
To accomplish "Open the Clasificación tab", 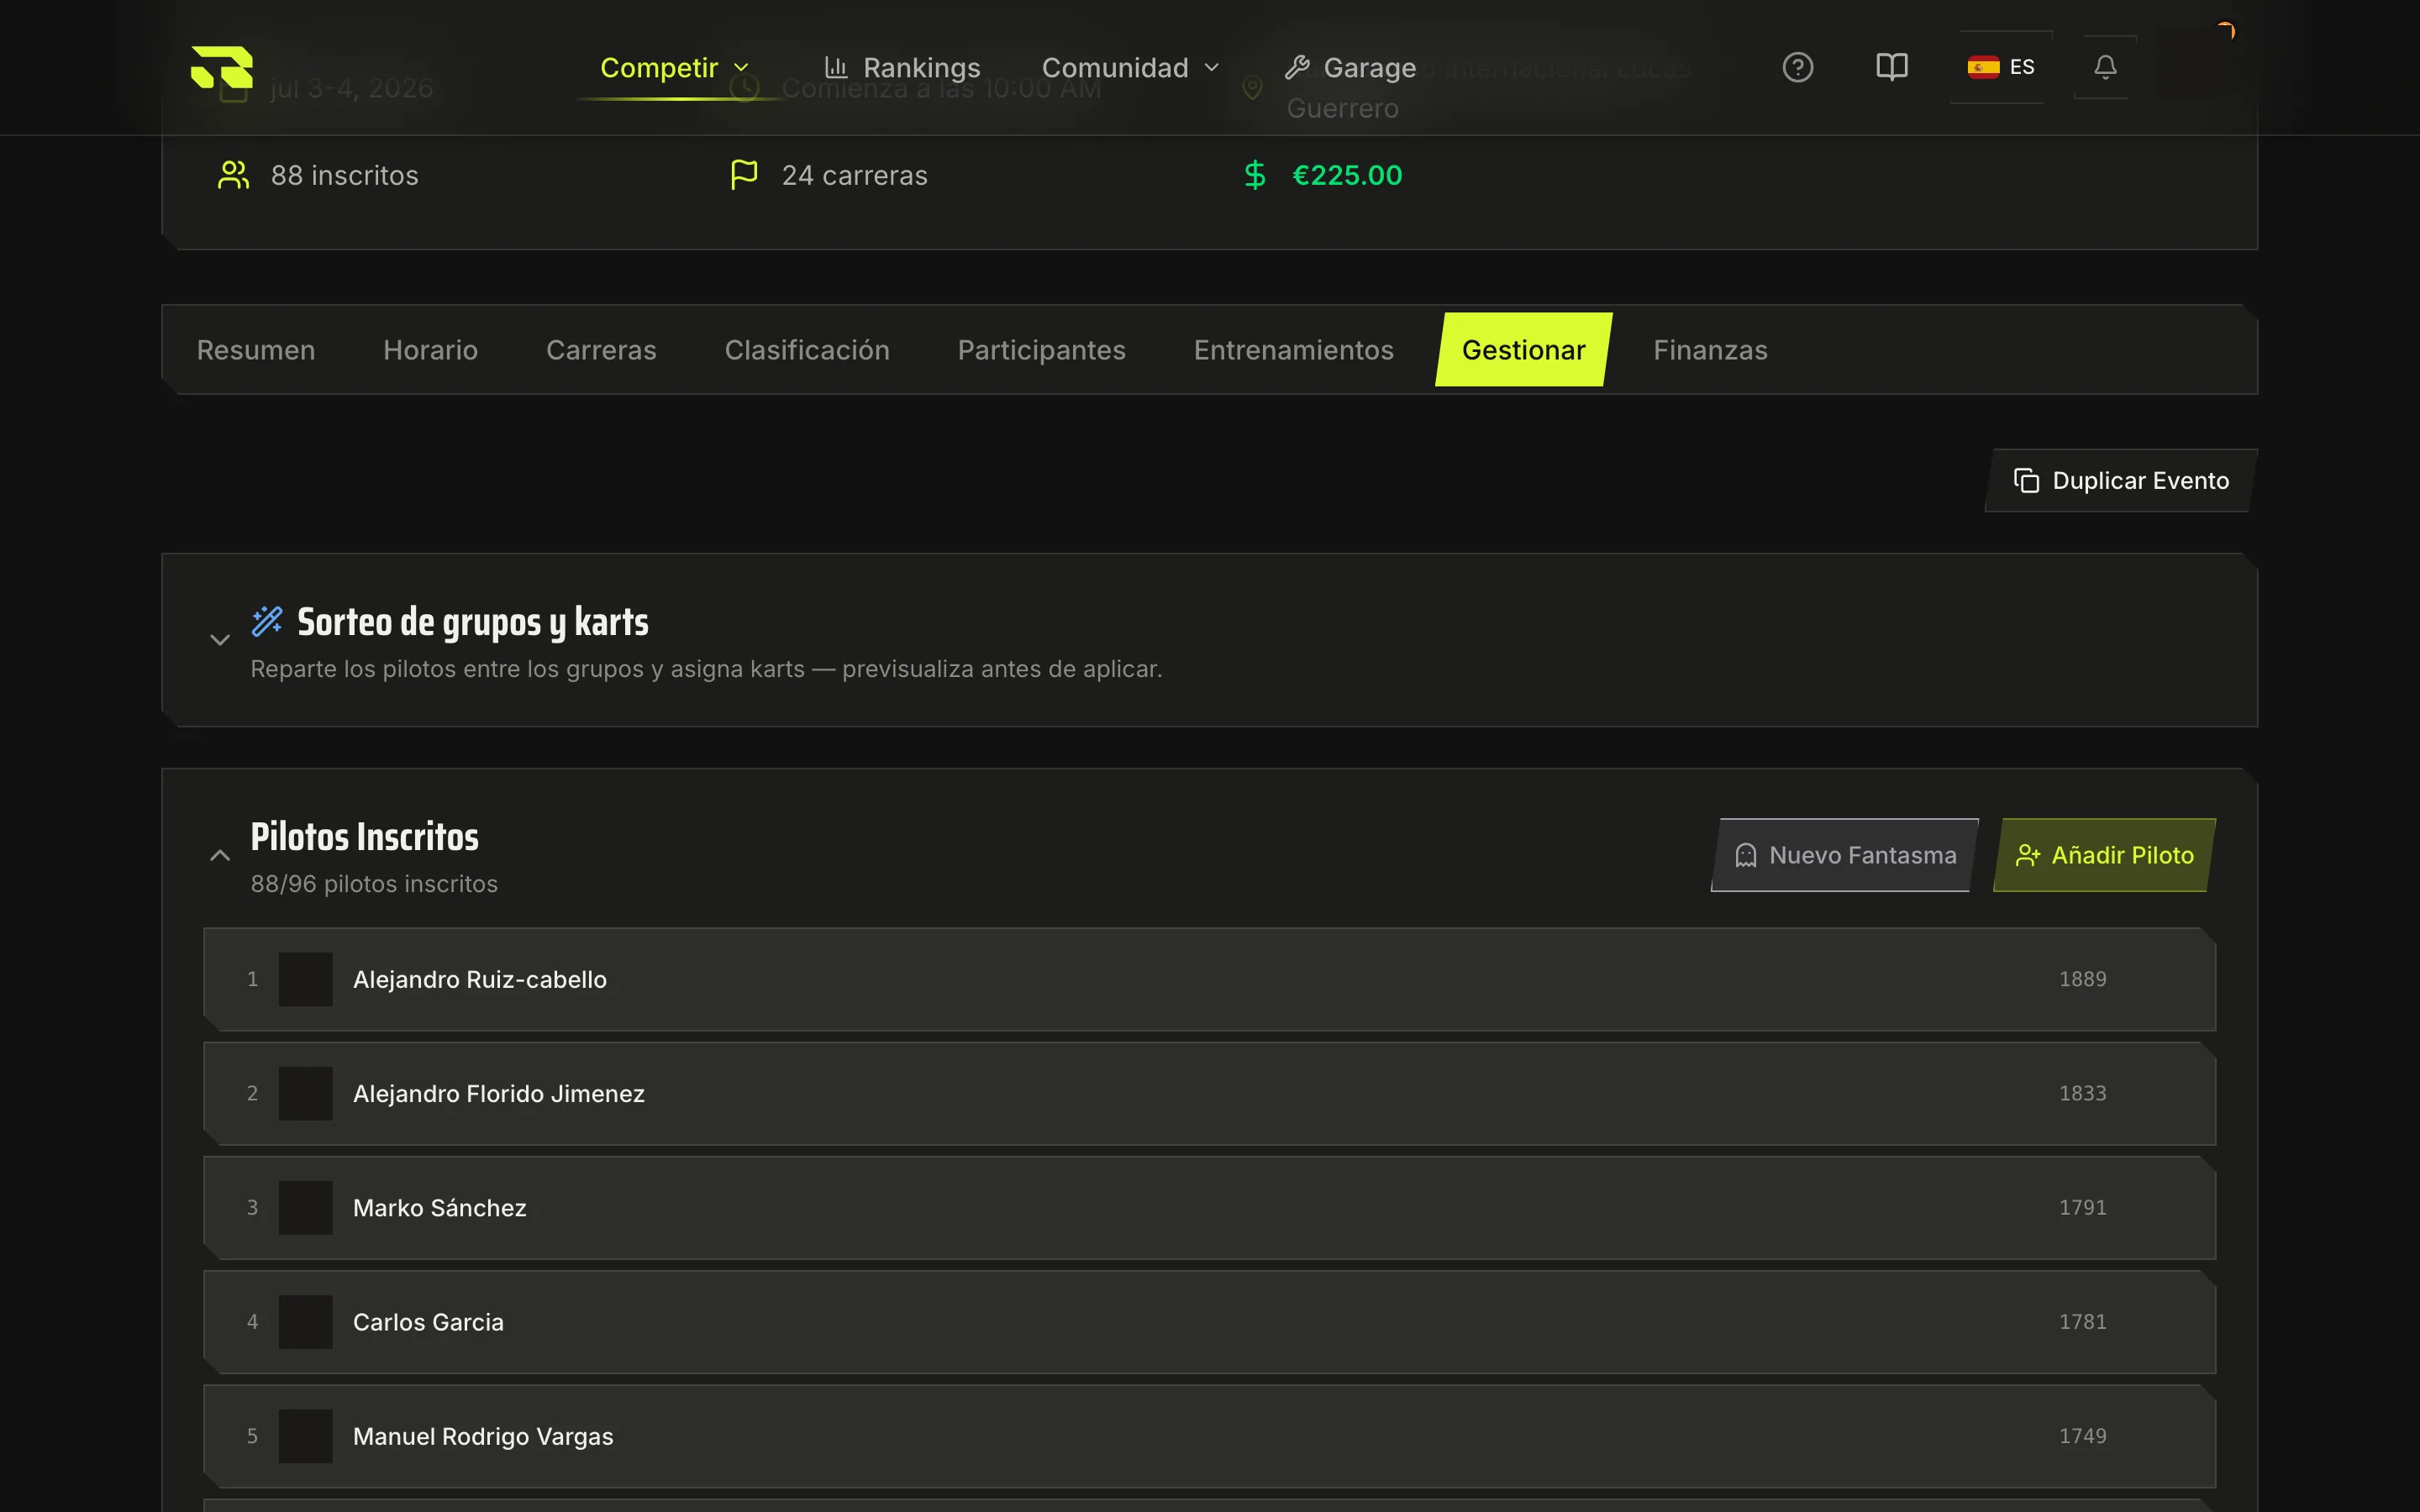I will [x=807, y=350].
